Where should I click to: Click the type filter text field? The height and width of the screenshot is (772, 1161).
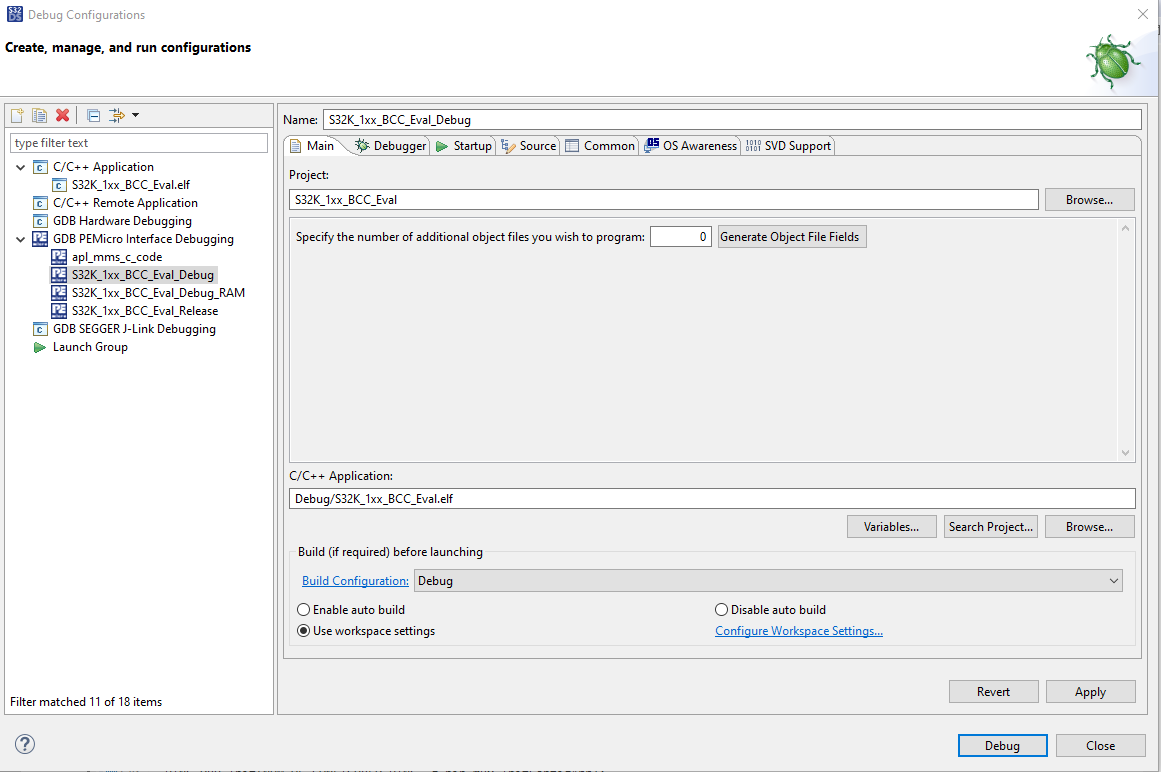click(x=140, y=143)
